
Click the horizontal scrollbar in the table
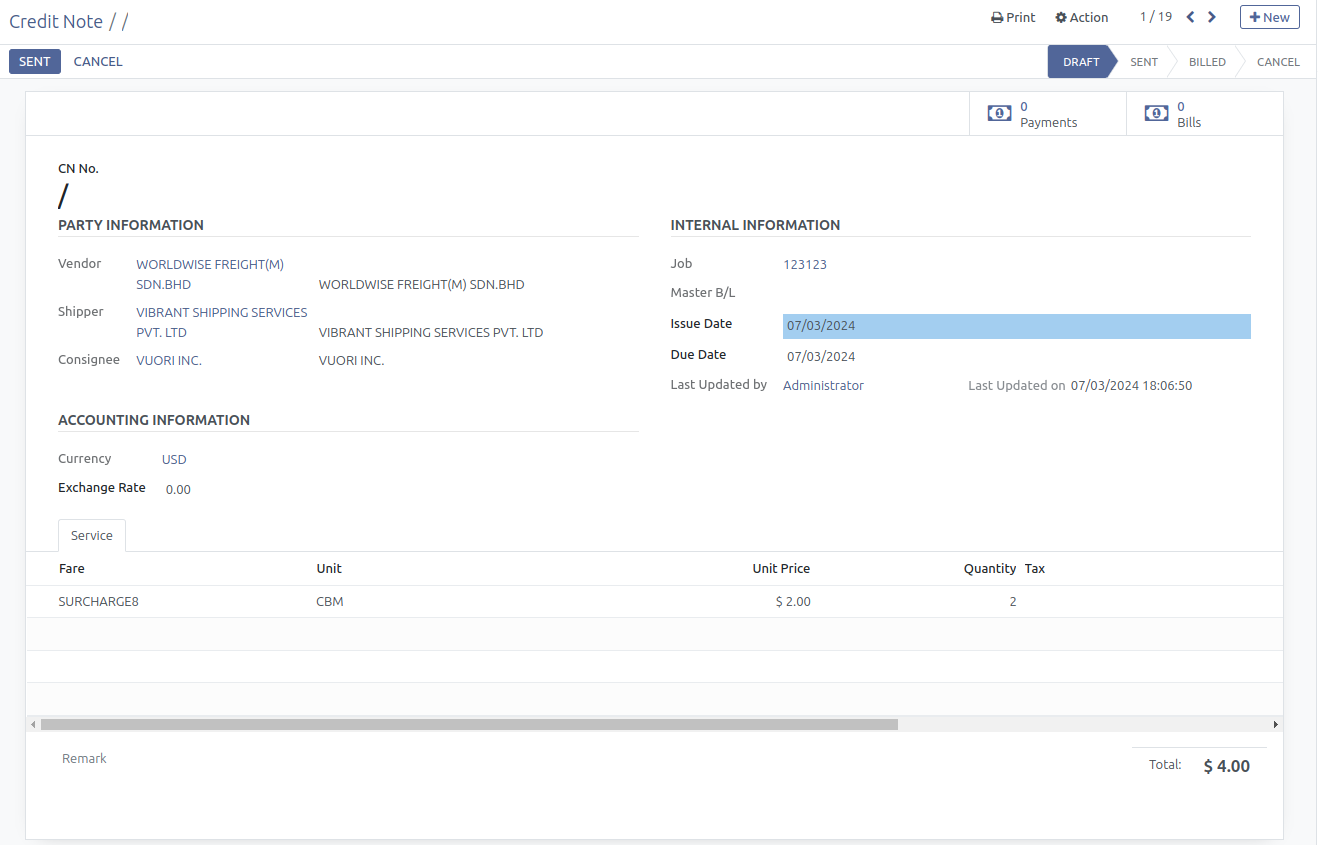pos(469,724)
